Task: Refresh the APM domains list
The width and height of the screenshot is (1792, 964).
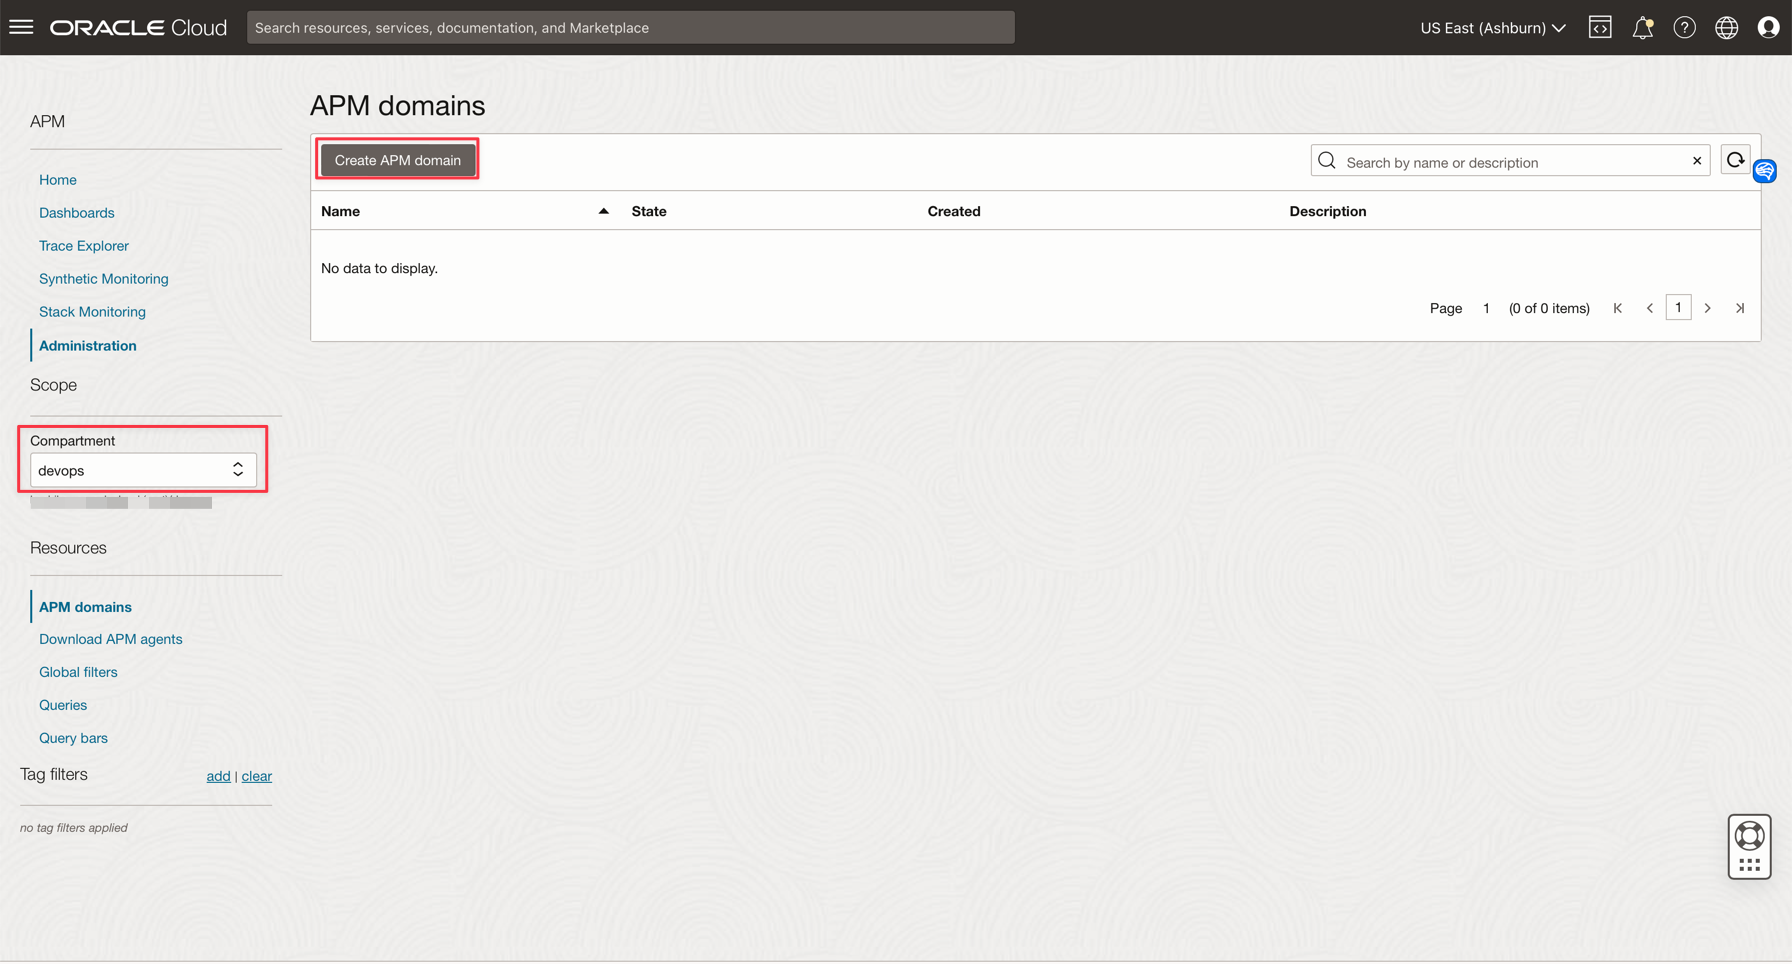Action: coord(1735,160)
